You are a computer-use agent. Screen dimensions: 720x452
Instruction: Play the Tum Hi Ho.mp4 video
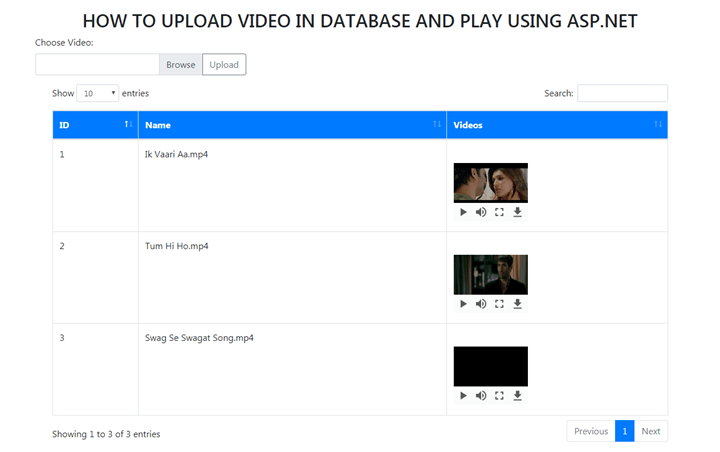tap(463, 304)
